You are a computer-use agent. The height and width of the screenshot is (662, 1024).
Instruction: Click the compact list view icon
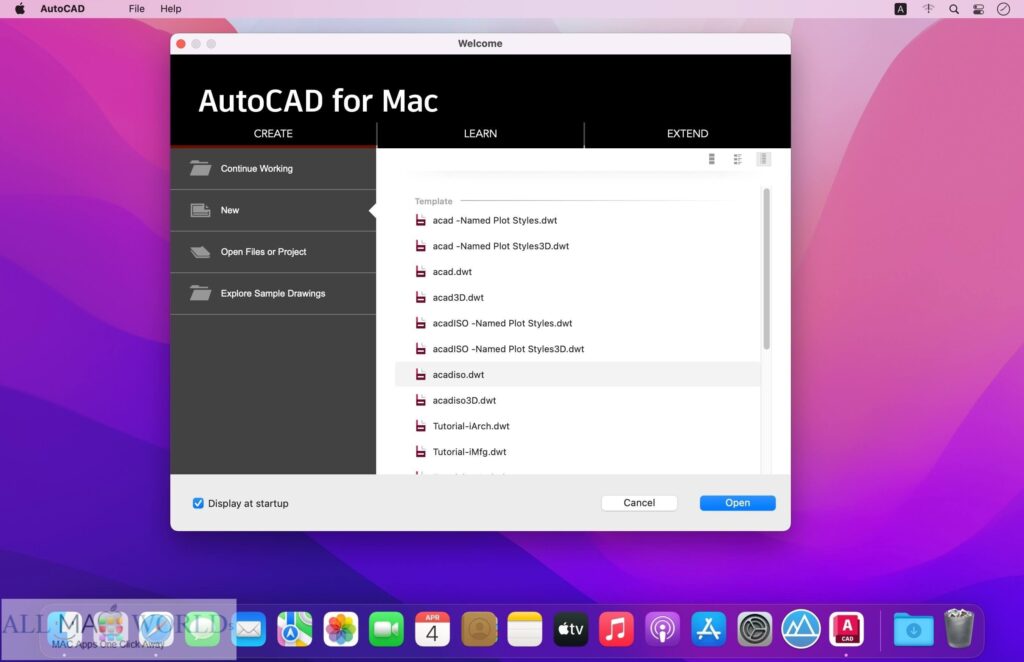click(x=763, y=158)
